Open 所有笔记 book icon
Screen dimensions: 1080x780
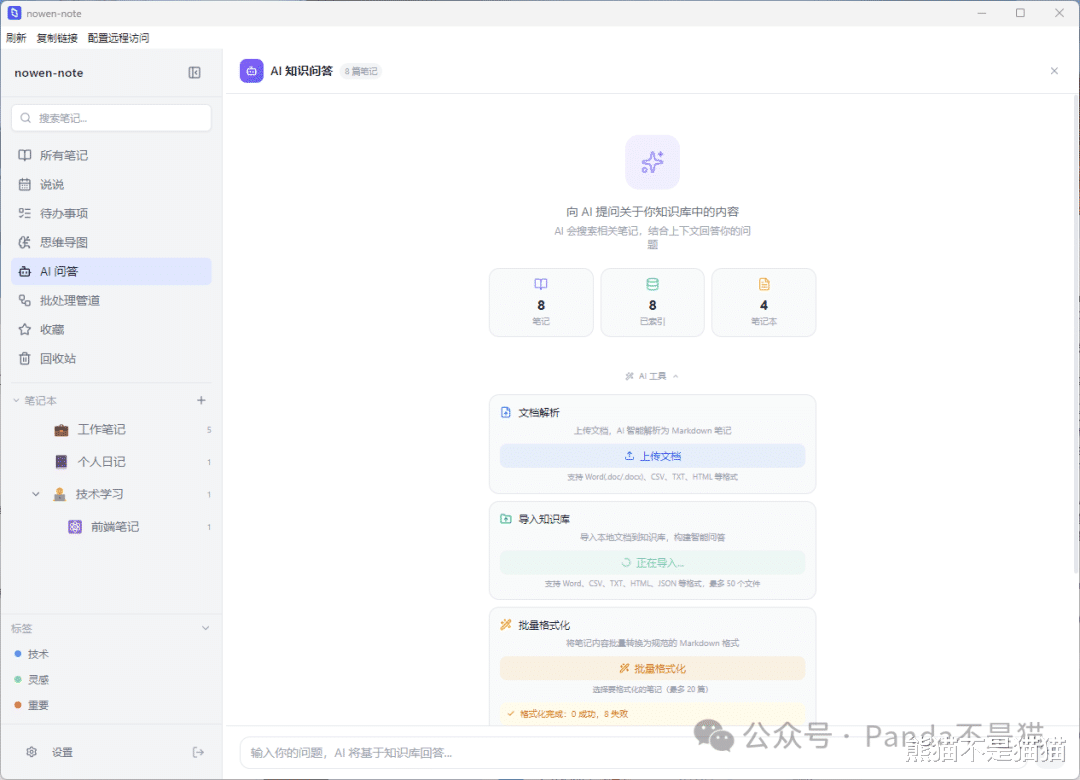click(x=25, y=155)
